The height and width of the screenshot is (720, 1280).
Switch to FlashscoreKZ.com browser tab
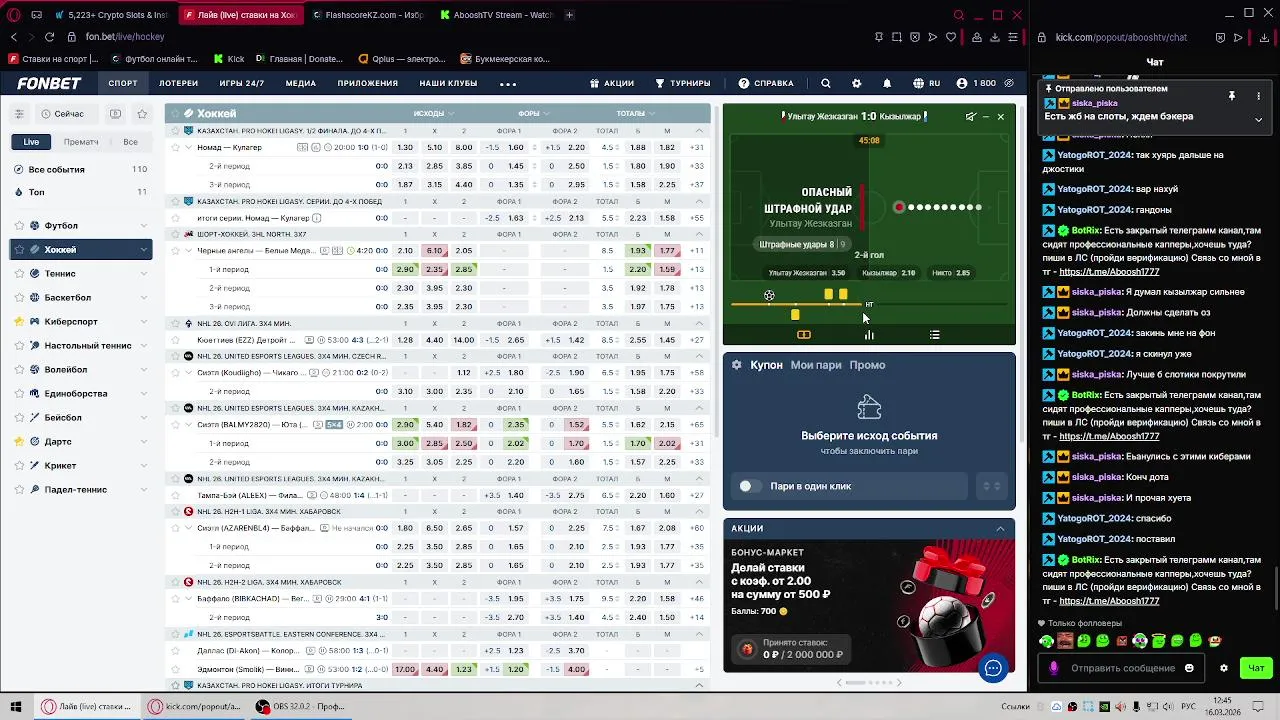click(368, 15)
